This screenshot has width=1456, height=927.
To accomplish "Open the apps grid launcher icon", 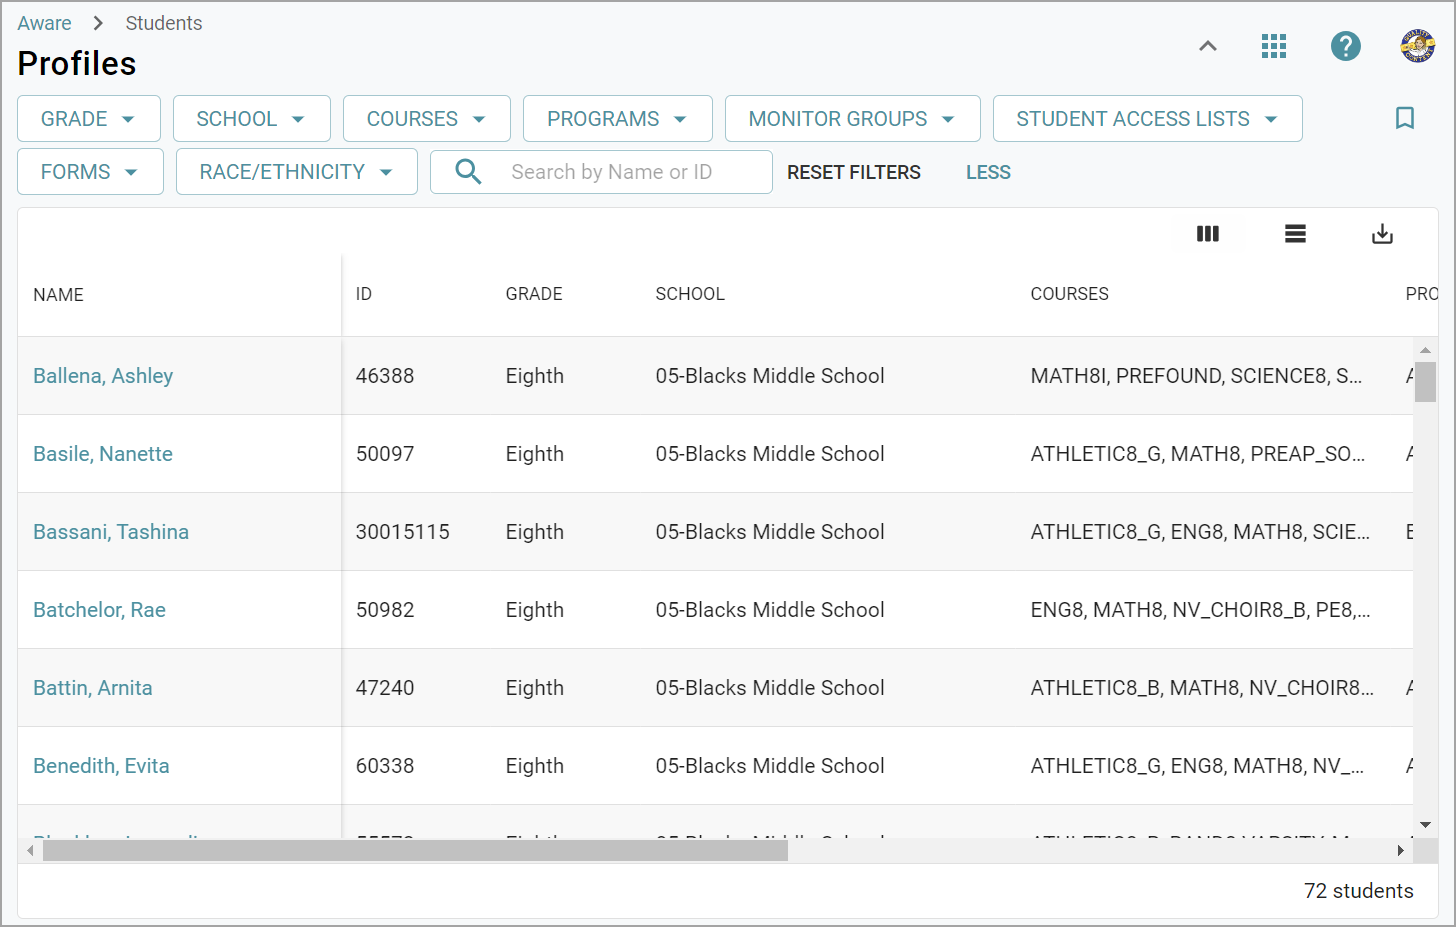I will 1273,46.
